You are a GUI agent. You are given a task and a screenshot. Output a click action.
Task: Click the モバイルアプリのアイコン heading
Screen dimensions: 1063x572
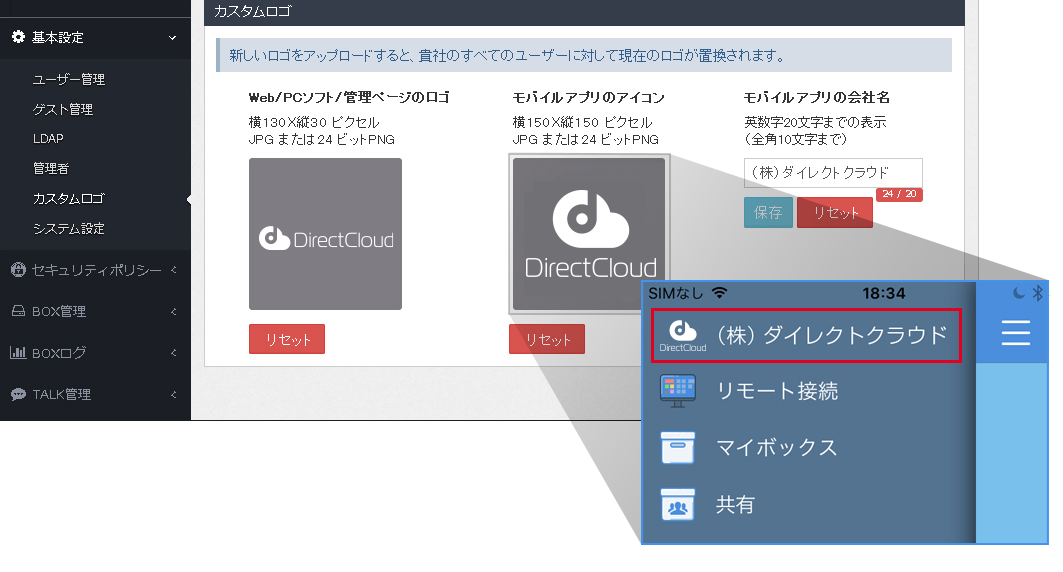pos(588,98)
